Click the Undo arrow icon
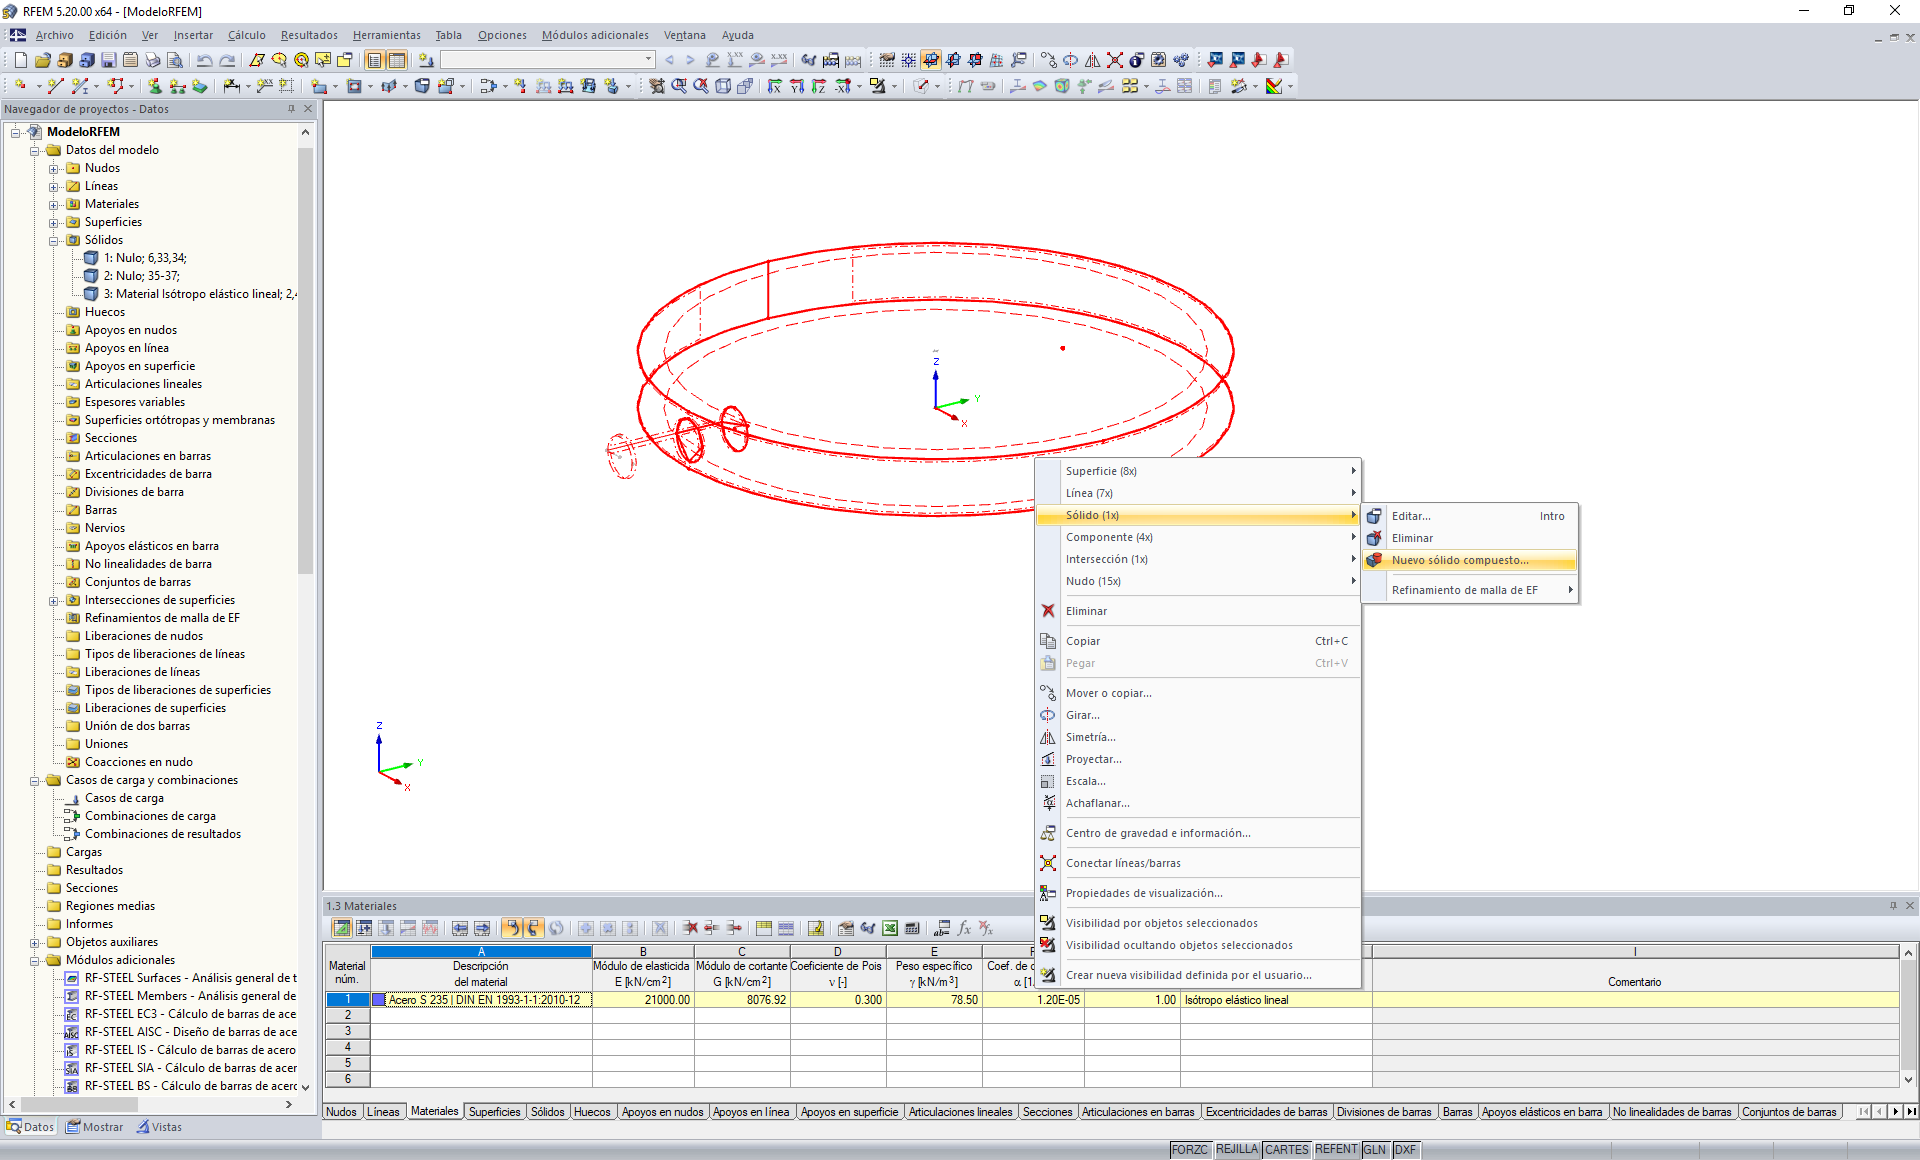This screenshot has width=1920, height=1160. [x=204, y=60]
